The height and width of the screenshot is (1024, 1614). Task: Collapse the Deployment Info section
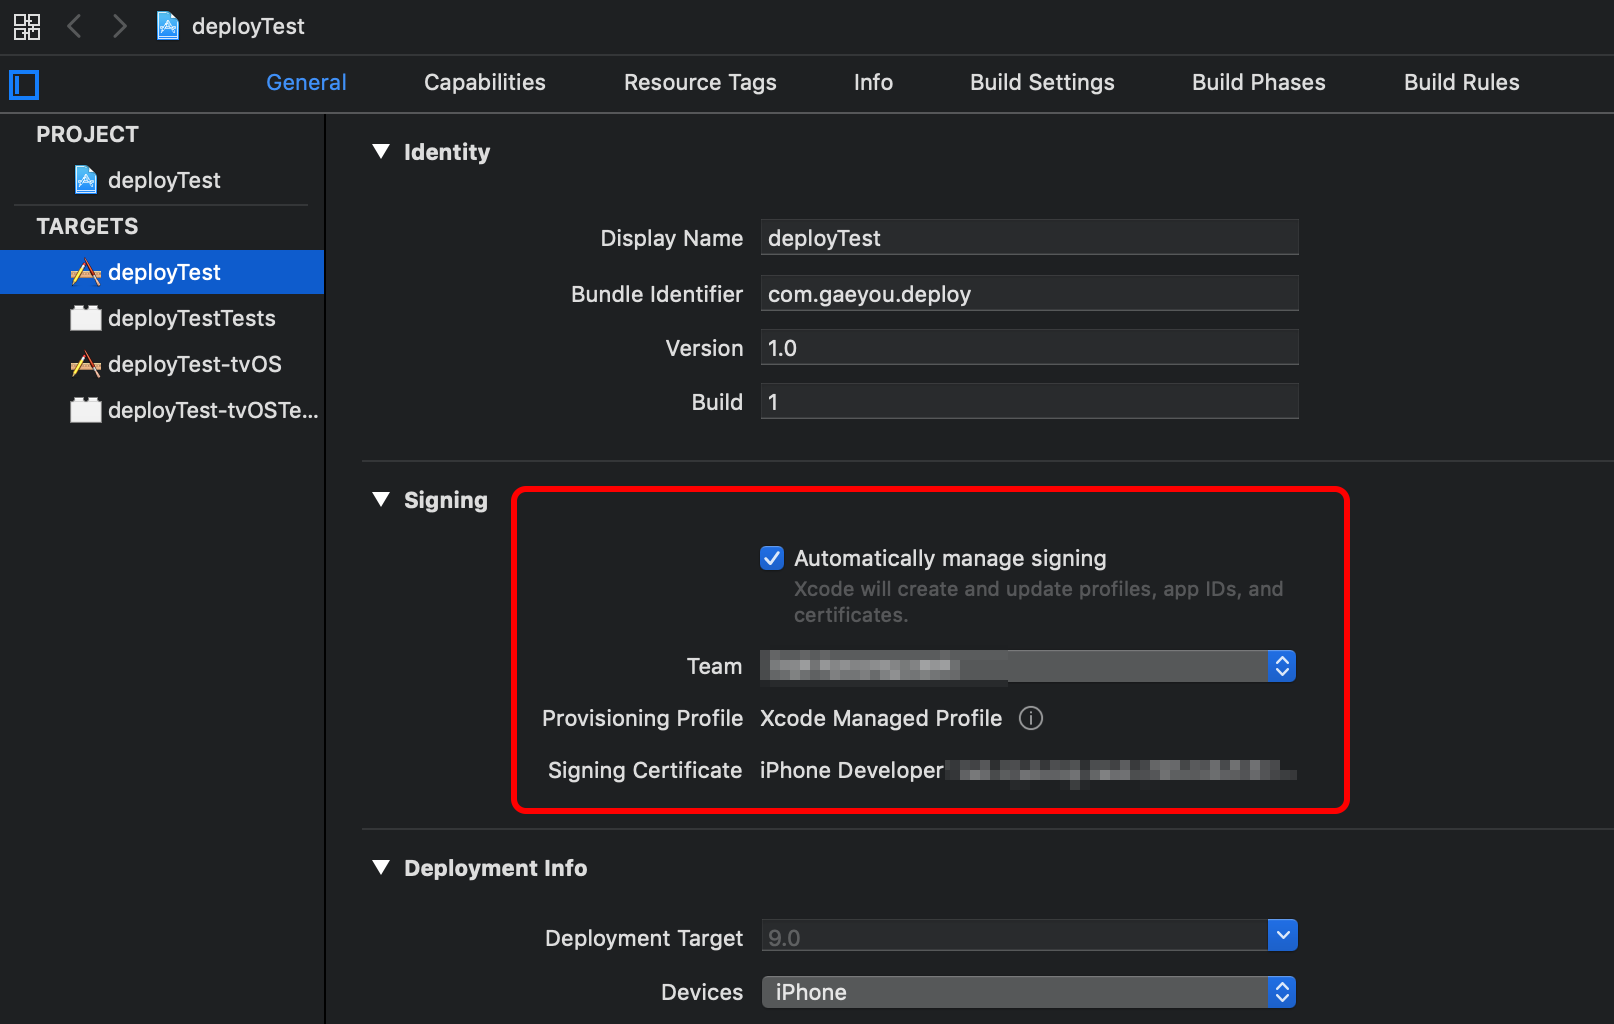pos(381,867)
